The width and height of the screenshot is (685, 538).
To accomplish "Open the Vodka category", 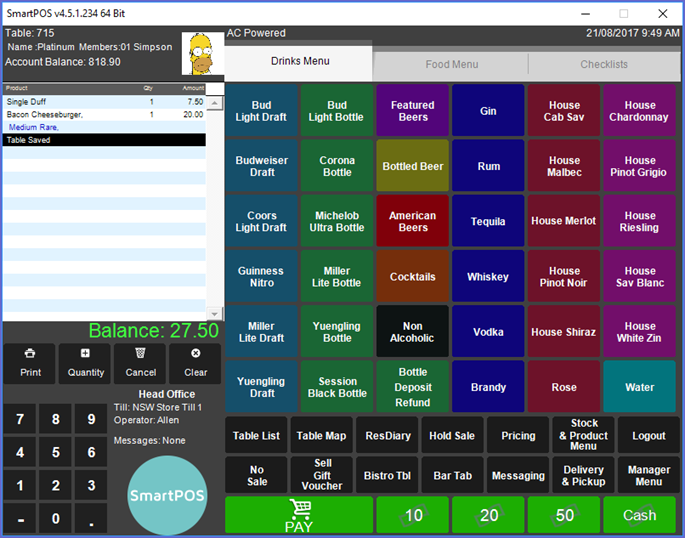I will [488, 331].
